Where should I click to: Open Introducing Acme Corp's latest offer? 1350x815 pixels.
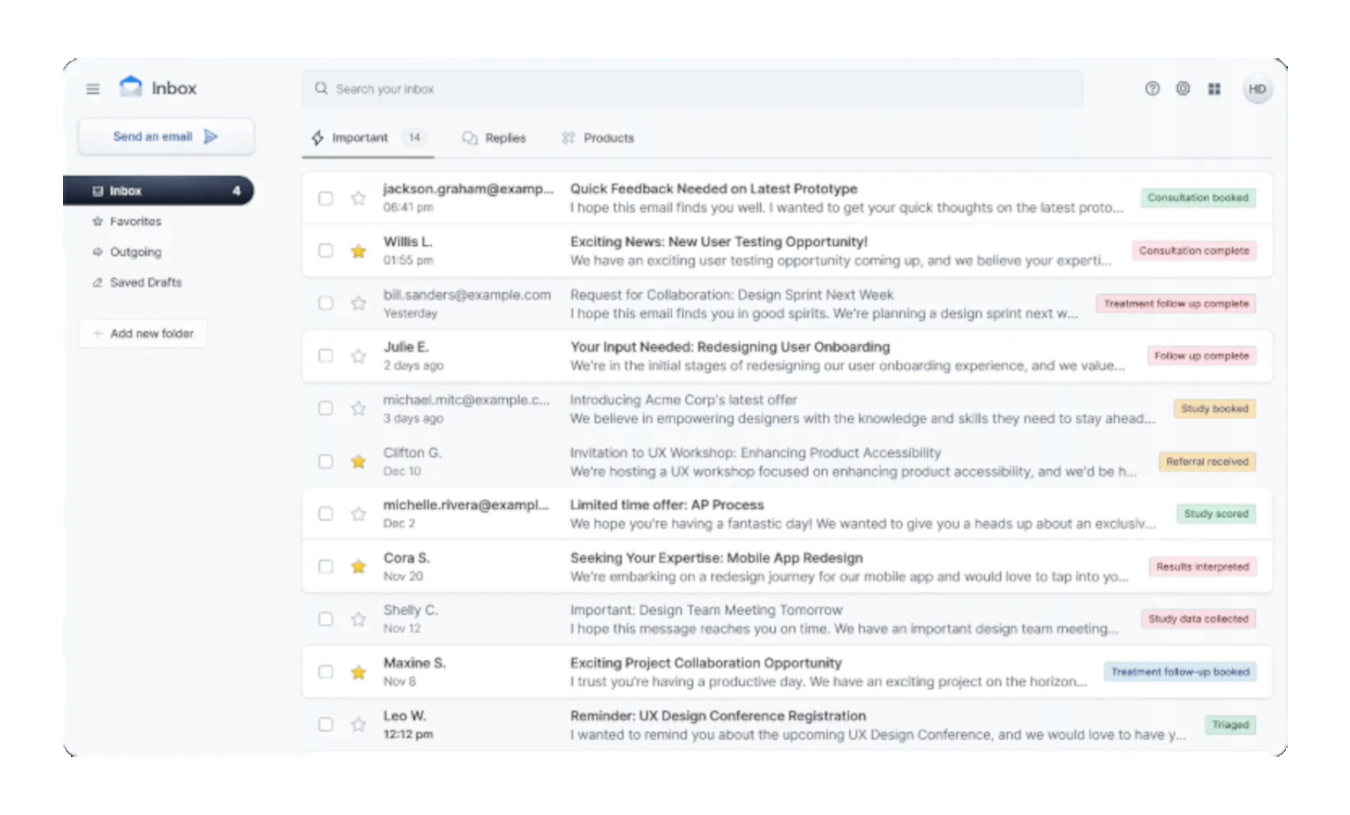(684, 400)
